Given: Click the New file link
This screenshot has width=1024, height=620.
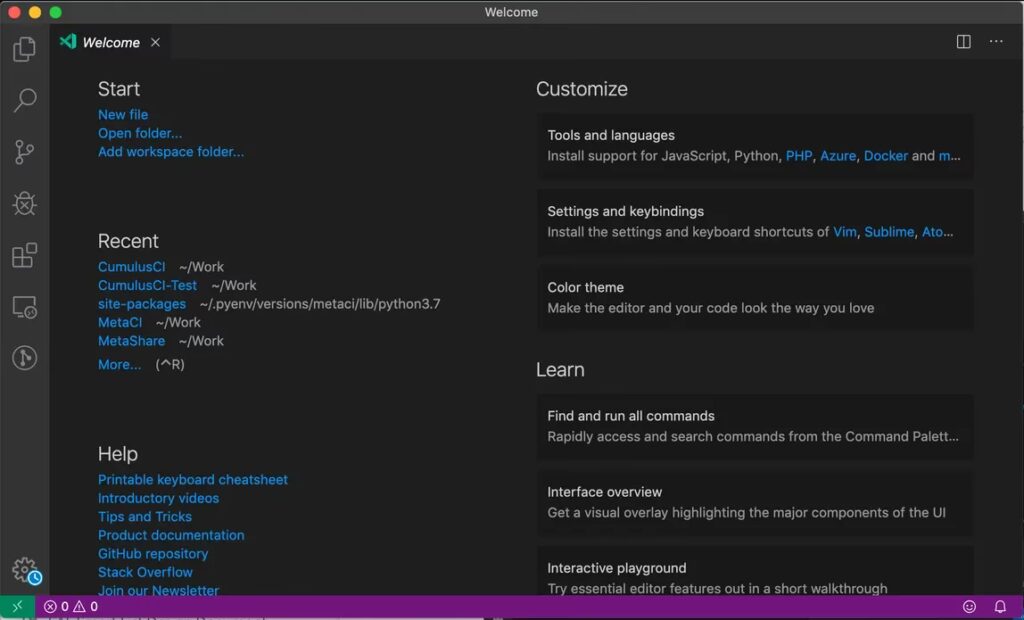Looking at the screenshot, I should 123,114.
